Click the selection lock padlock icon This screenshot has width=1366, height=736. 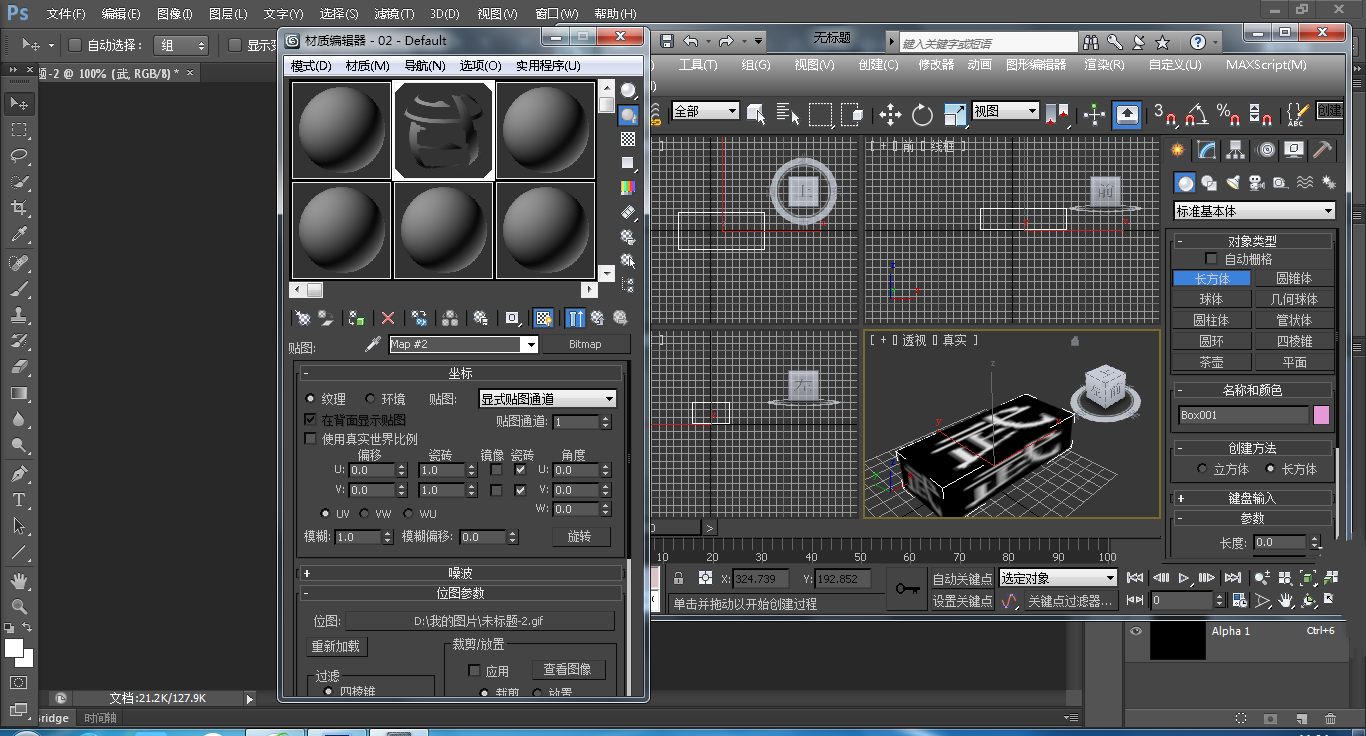pyautogui.click(x=678, y=578)
